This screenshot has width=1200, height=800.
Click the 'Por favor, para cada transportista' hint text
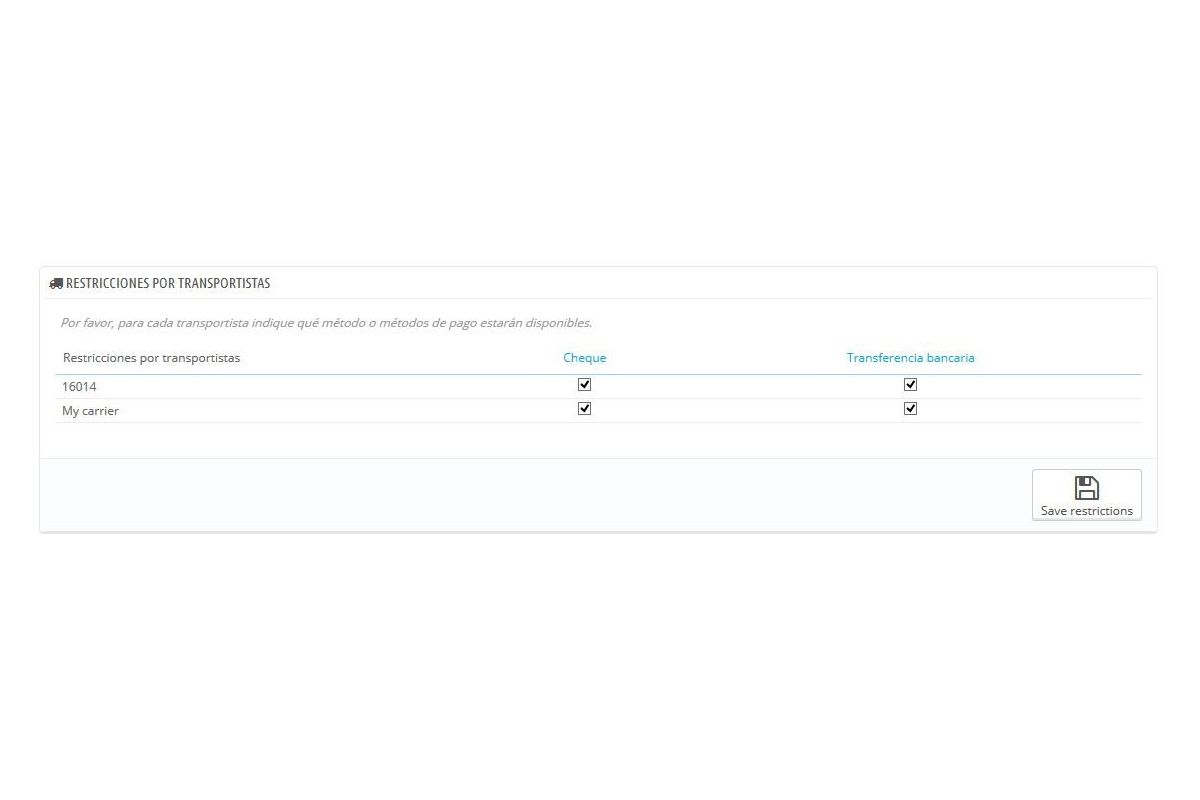[x=326, y=323]
